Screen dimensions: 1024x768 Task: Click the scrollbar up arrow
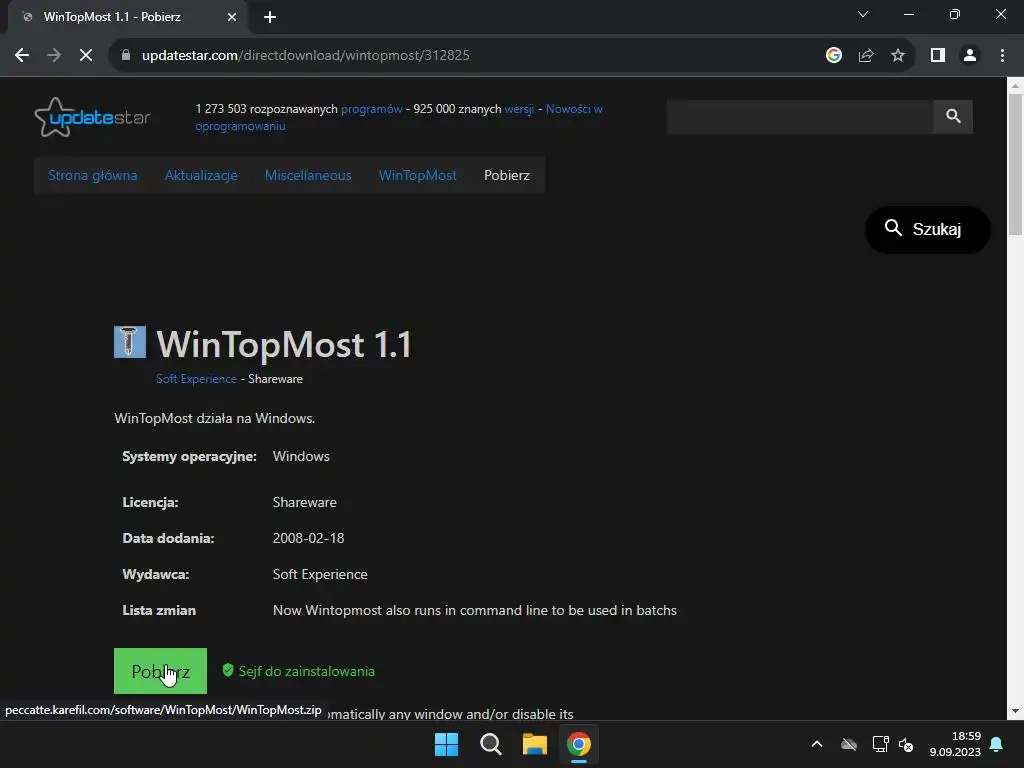pos(1015,86)
